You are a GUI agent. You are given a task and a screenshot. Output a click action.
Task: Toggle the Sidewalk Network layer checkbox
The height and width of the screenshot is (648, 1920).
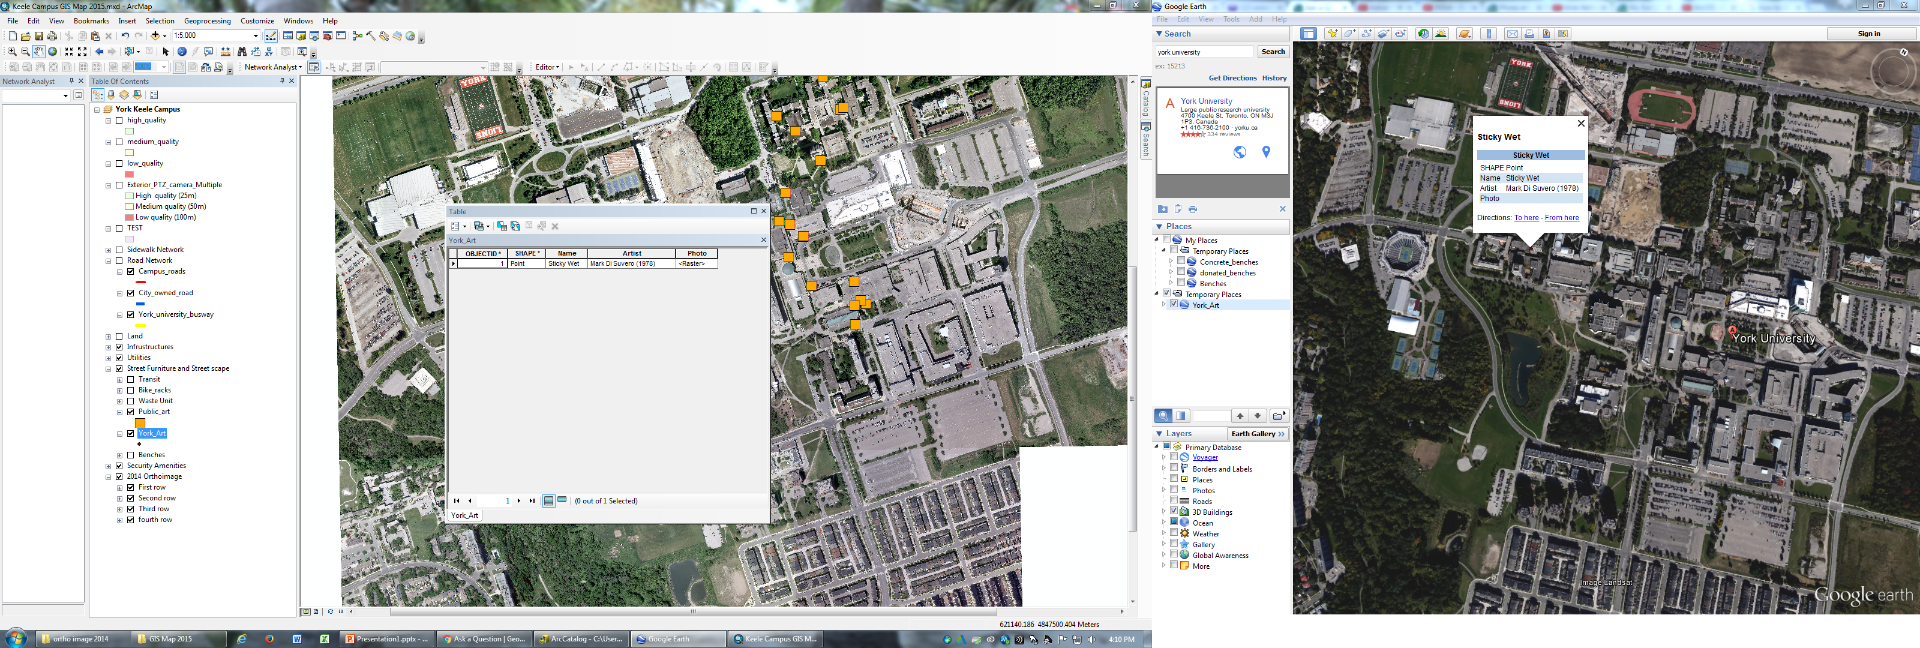click(x=119, y=250)
